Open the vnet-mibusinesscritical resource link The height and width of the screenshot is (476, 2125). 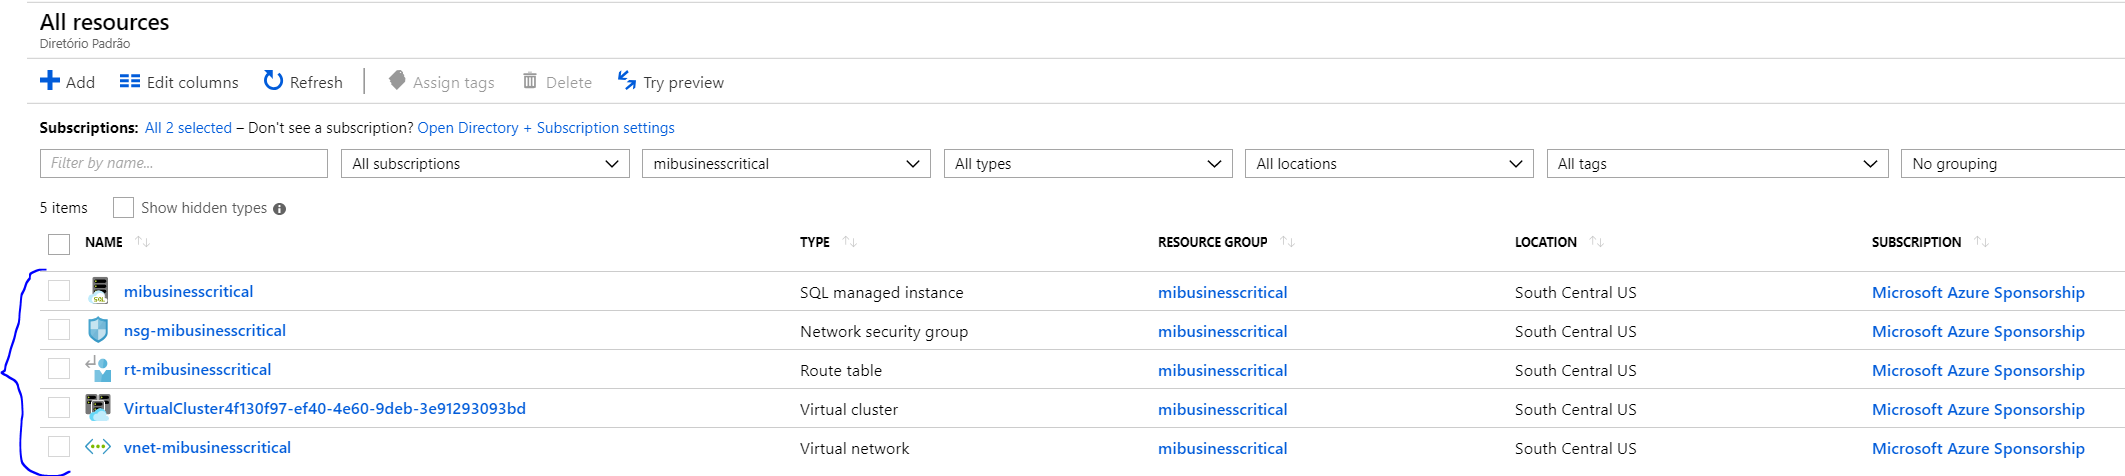point(207,447)
